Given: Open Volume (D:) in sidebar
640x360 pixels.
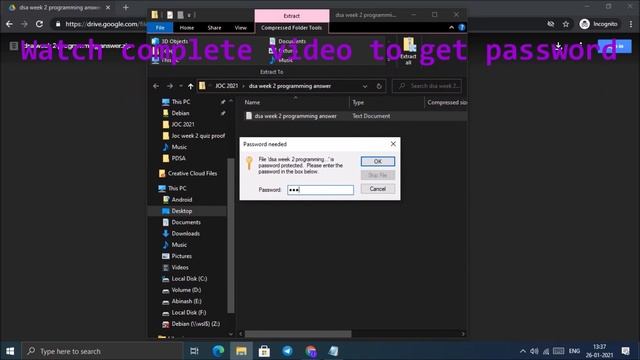Looking at the screenshot, I should (x=186, y=290).
